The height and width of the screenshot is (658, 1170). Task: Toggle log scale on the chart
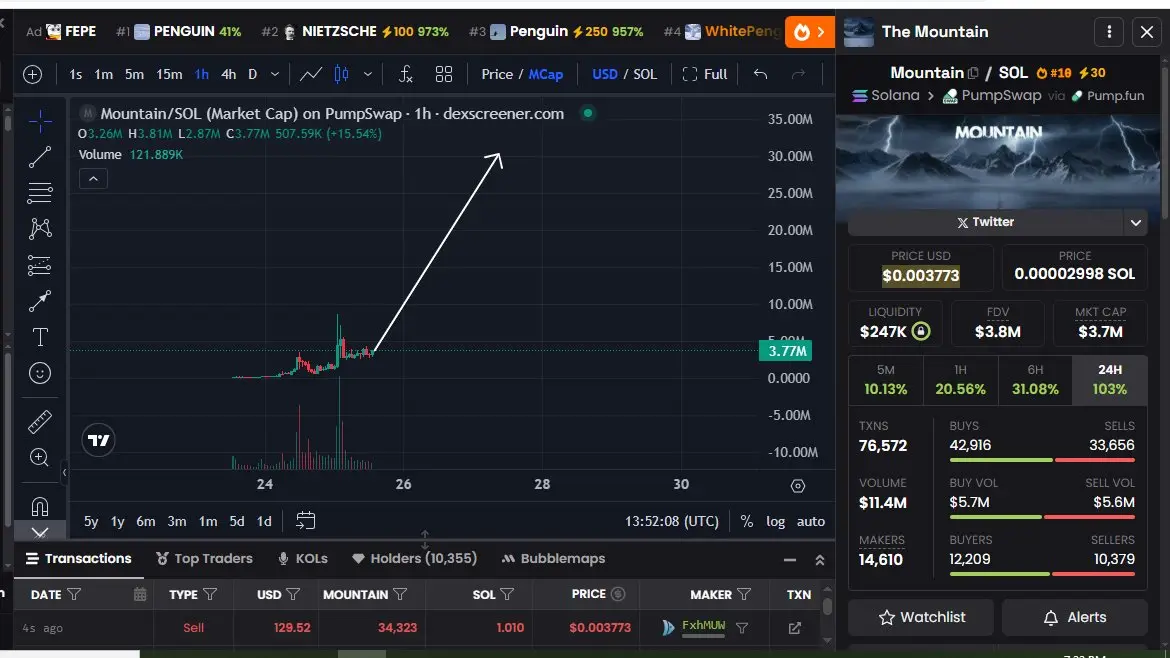pyautogui.click(x=775, y=521)
